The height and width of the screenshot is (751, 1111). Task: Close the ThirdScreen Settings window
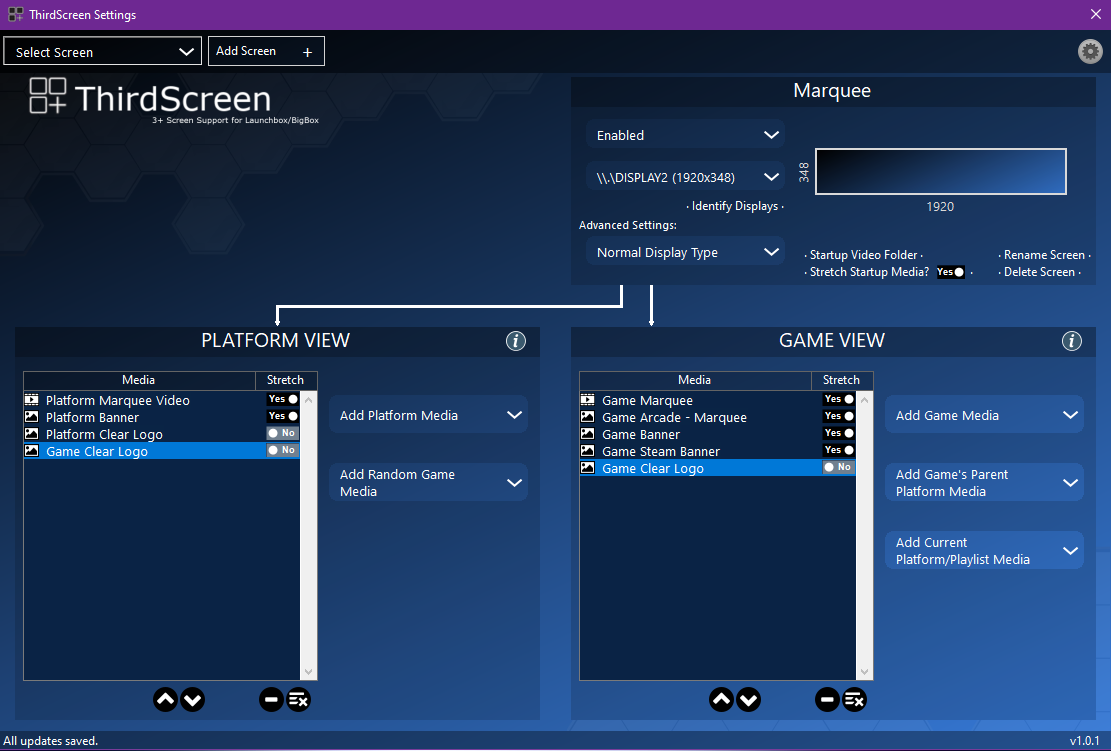(x=1095, y=14)
